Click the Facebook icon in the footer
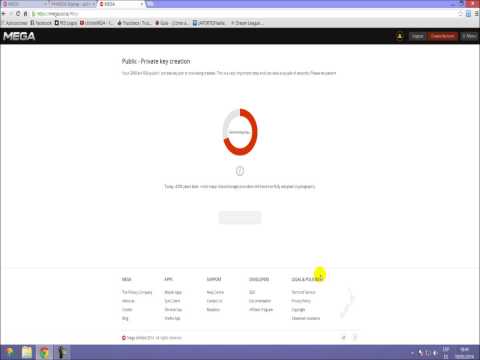The width and height of the screenshot is (480, 360). 355,338
